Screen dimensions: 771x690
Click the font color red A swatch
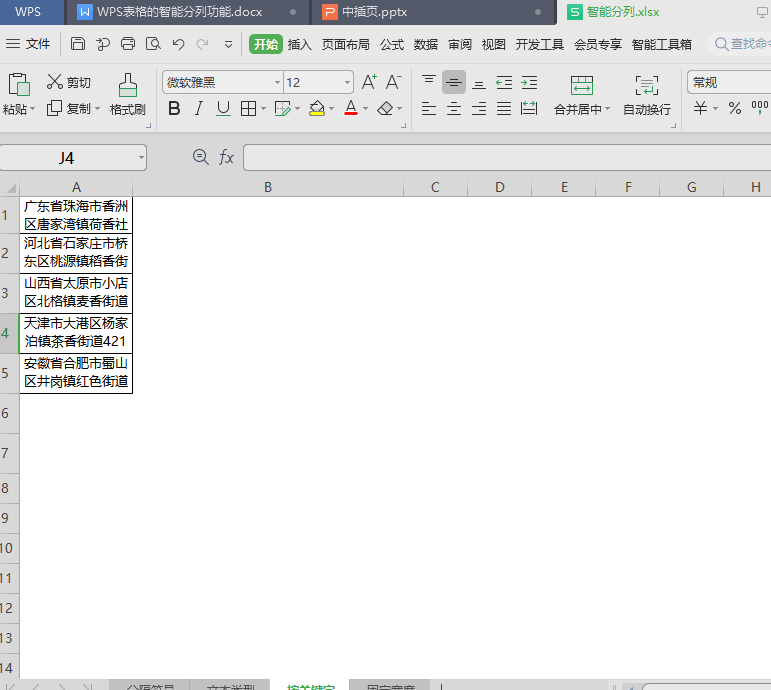pyautogui.click(x=350, y=108)
